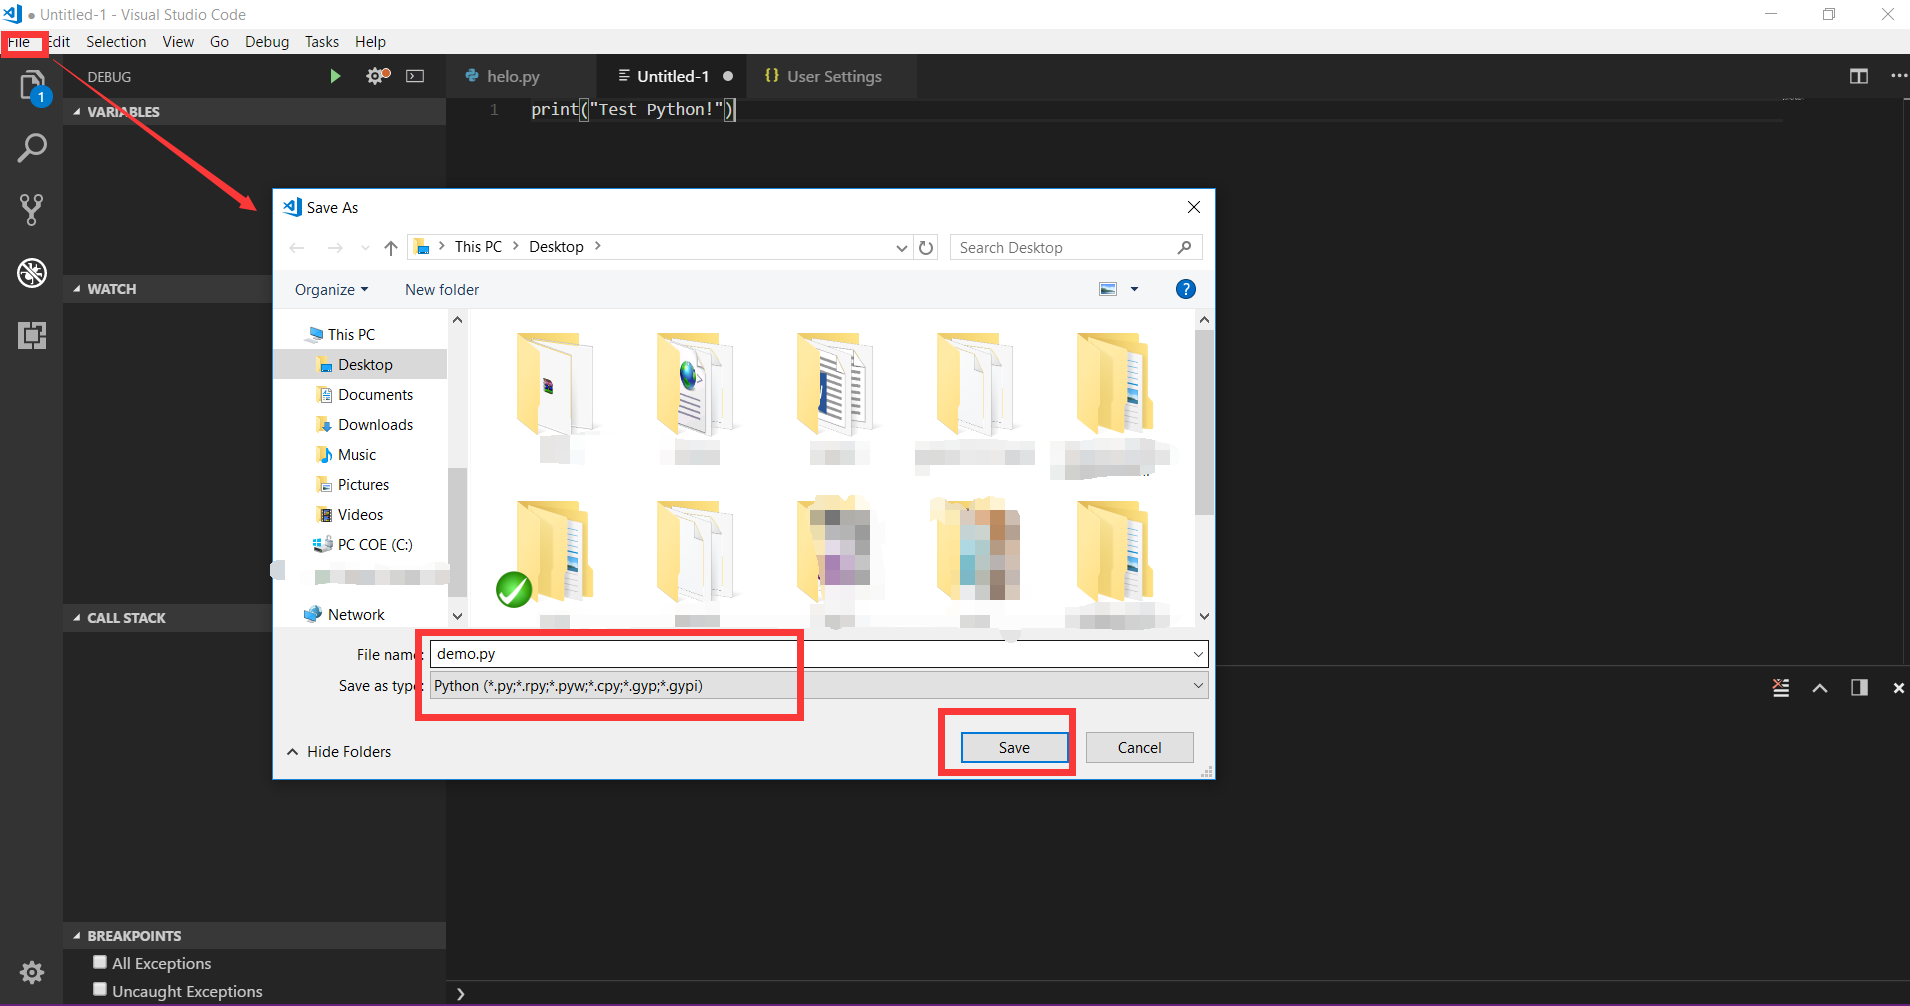Start debugging with the green play icon

[x=335, y=76]
